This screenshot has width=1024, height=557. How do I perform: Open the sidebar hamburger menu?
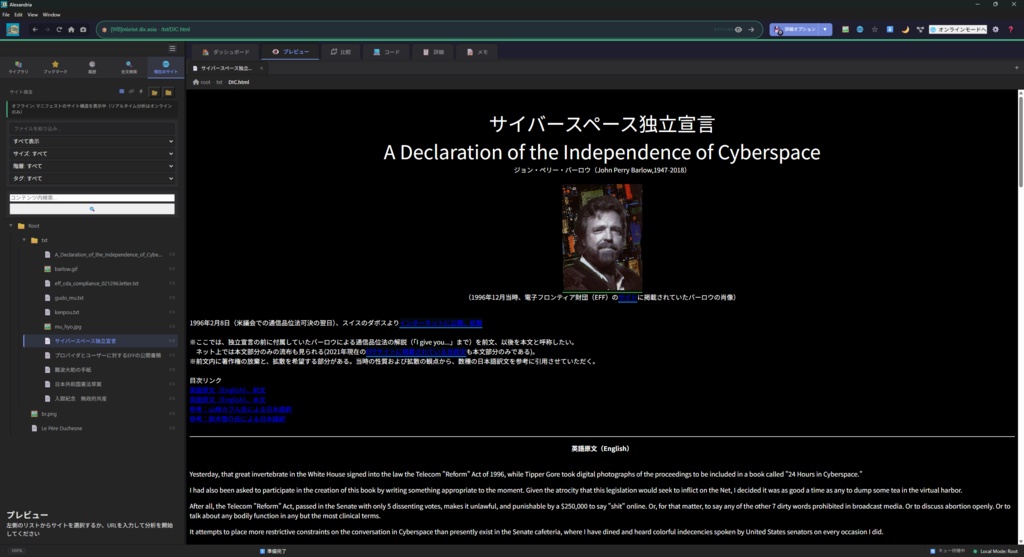172,48
